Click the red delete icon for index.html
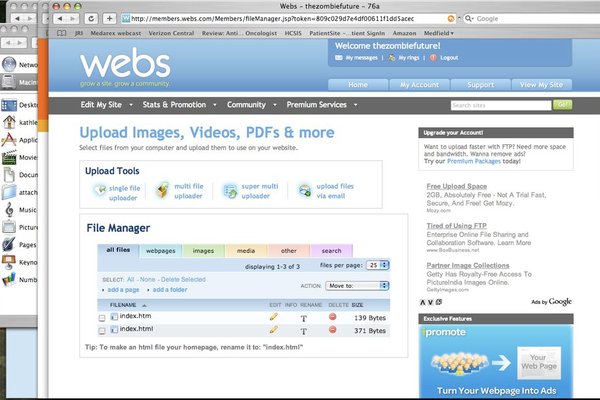Viewport: 600px width, 400px height. [x=332, y=330]
